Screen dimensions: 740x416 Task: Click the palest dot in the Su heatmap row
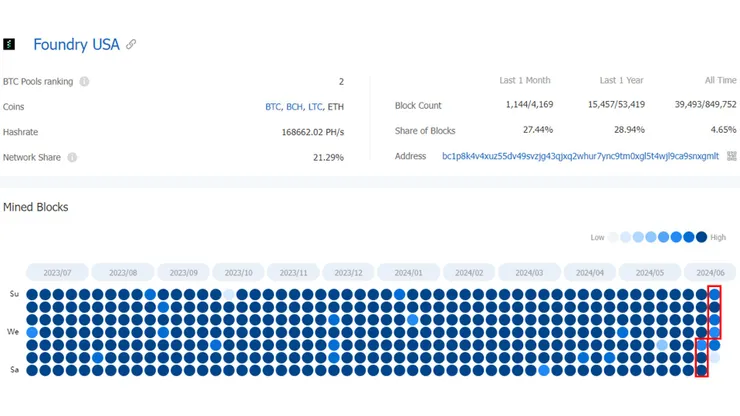229,295
